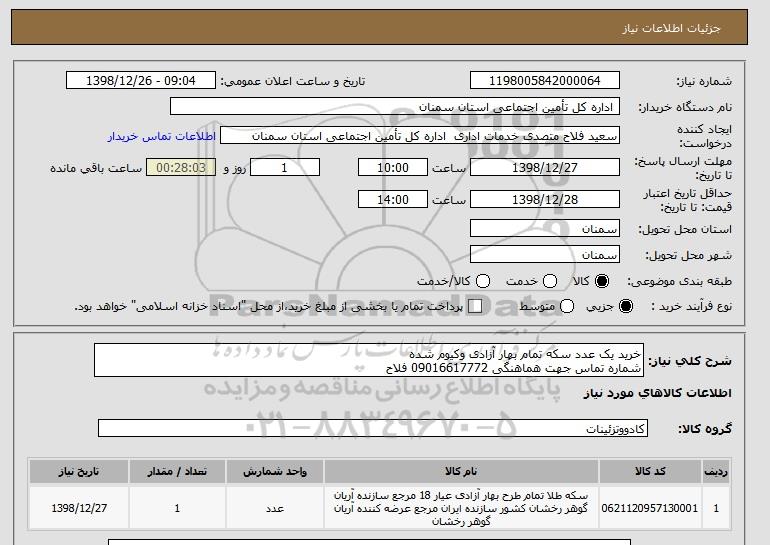Open the اطلاعات تماس خریدار link
Image resolution: width=770 pixels, height=545 pixels.
tap(162, 136)
